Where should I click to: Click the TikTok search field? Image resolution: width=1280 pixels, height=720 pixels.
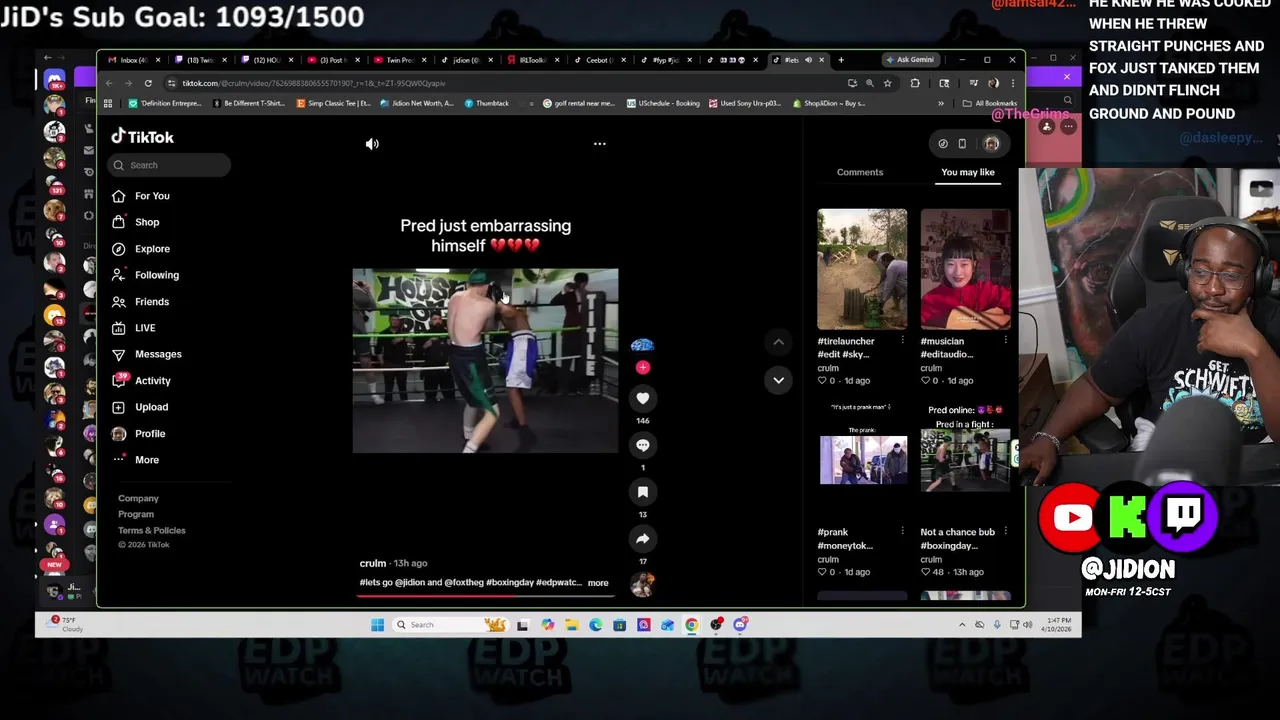170,165
